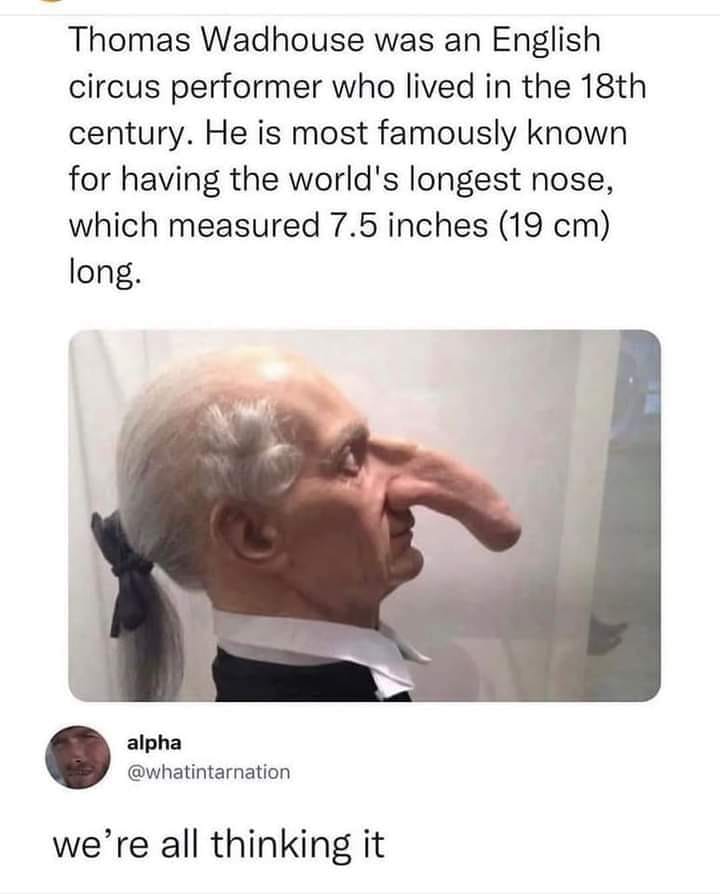Open the "alpha" display name profile
The width and height of the screenshot is (720, 894).
pyautogui.click(x=154, y=743)
